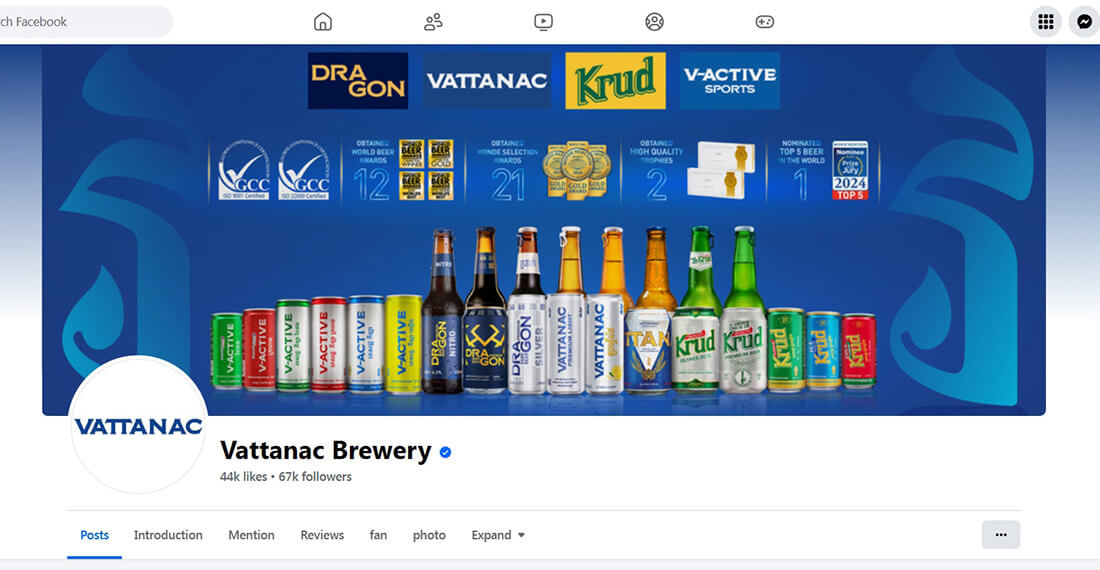This screenshot has height=570, width=1100.
Task: Open the Reviews tab
Action: pyautogui.click(x=322, y=535)
